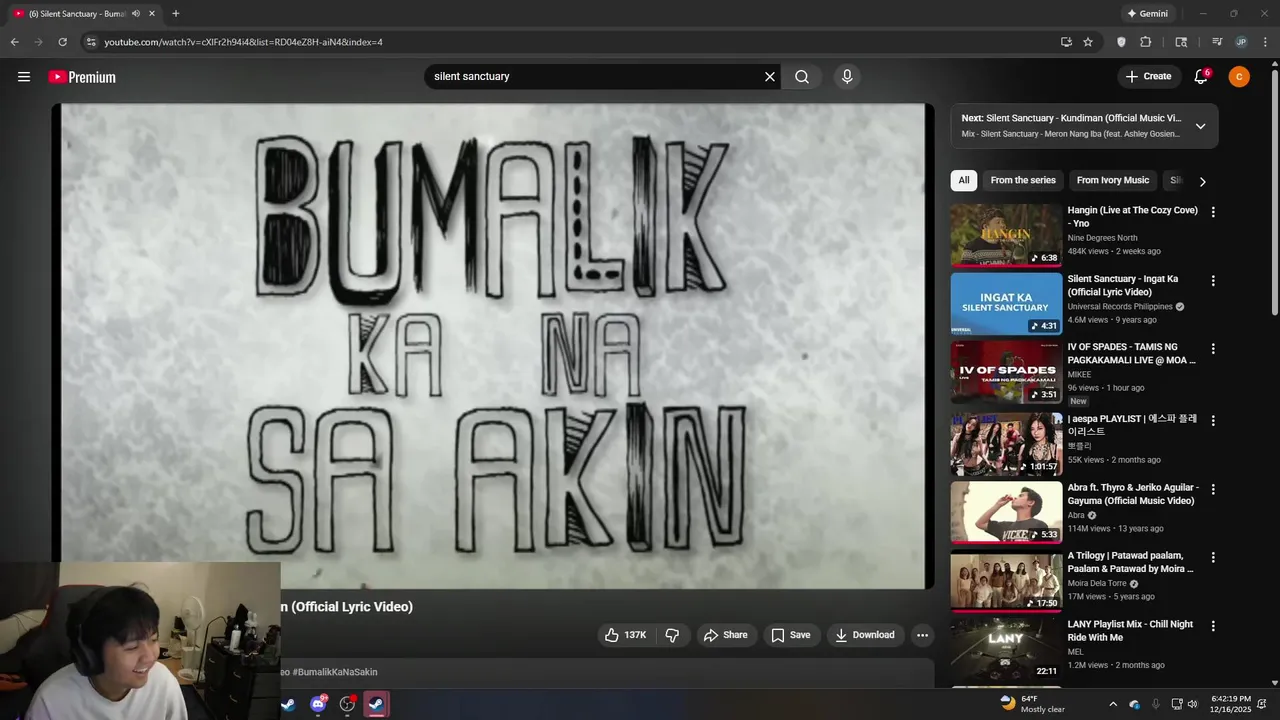Select the From Ivory Music chip
Viewport: 1280px width, 720px height.
1113,180
